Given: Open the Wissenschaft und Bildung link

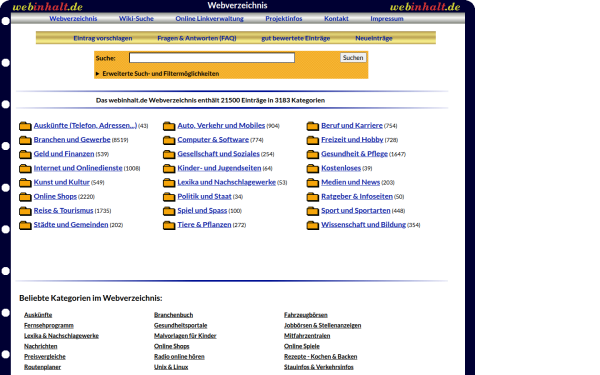Looking at the screenshot, I should point(363,225).
